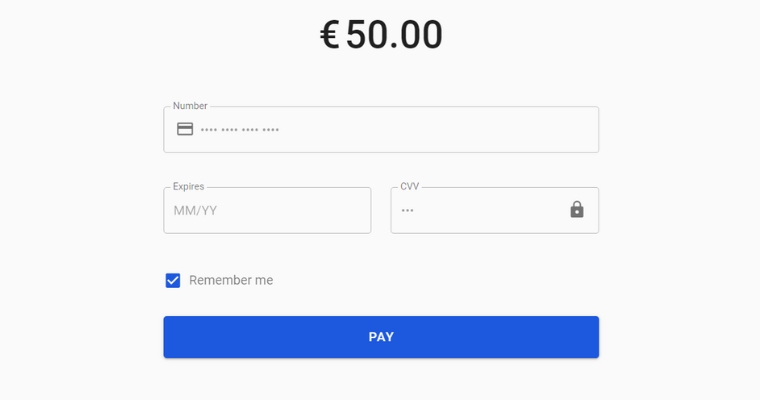Screen dimensions: 760x400
Task: Focus the card Number input field
Action: (381, 129)
